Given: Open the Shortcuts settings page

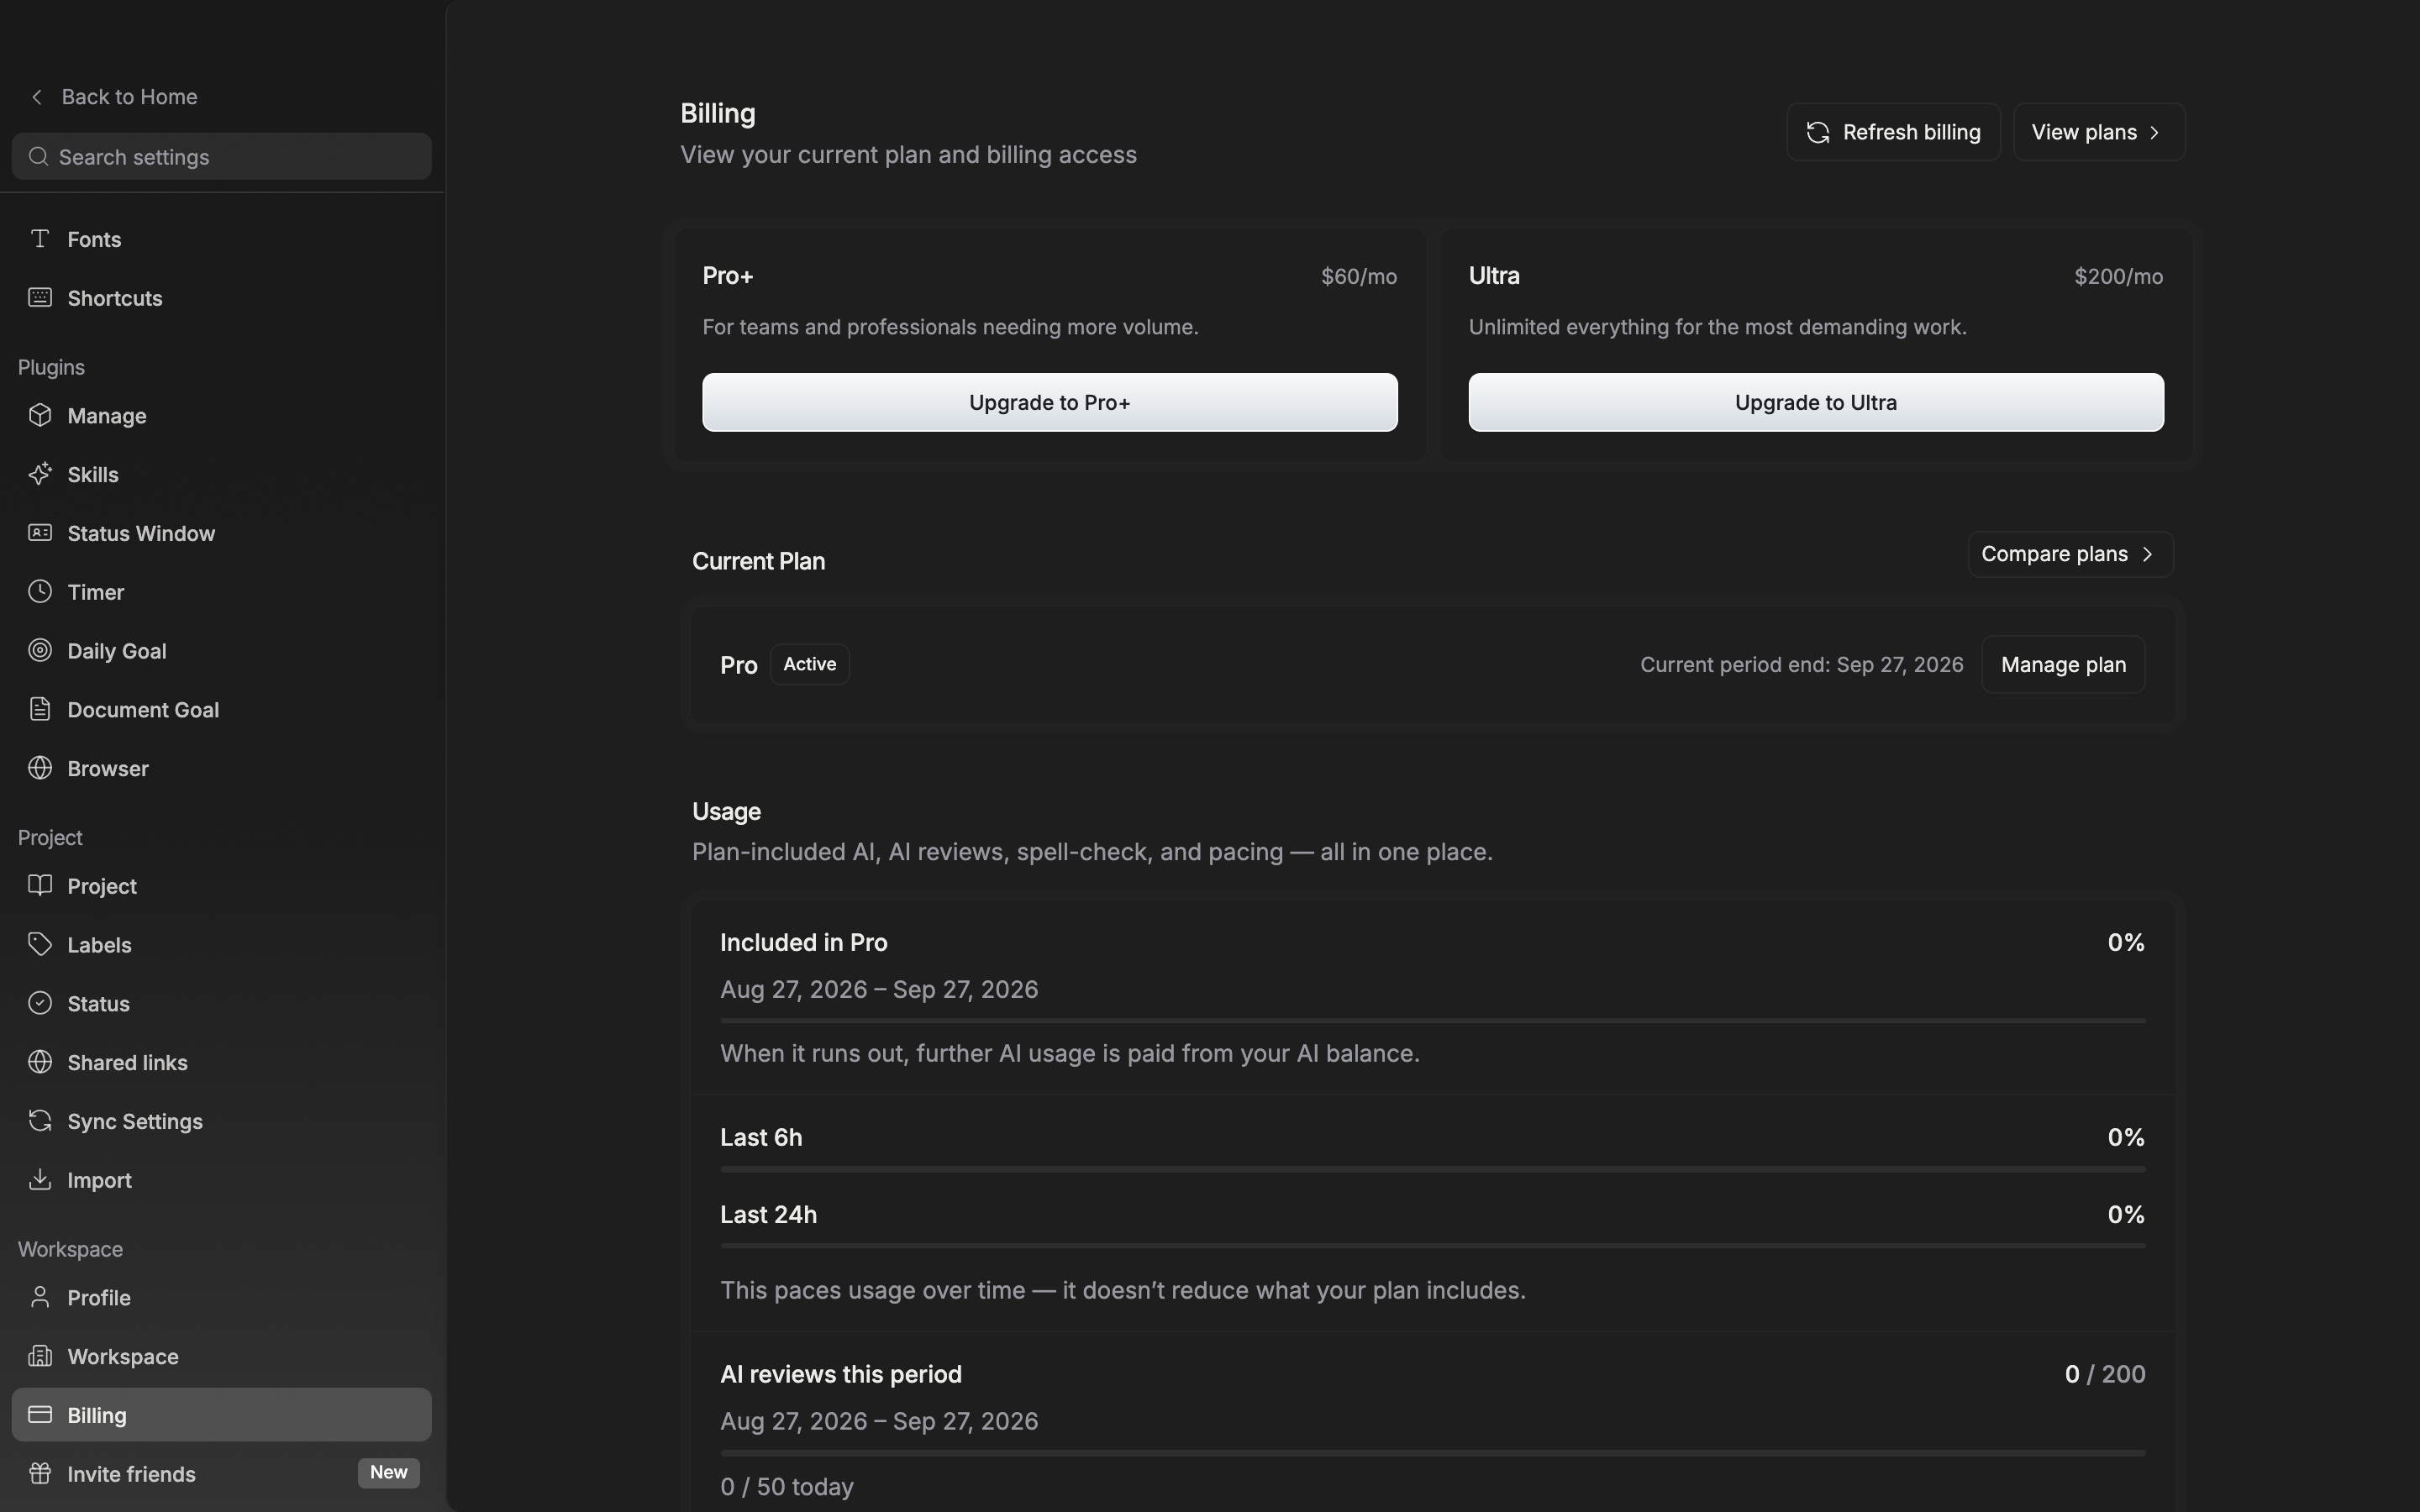Looking at the screenshot, I should [222, 298].
